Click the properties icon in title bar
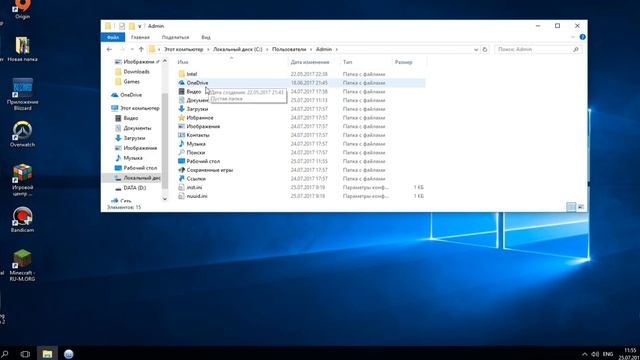Screen dimensions: 640x360 click(122, 26)
